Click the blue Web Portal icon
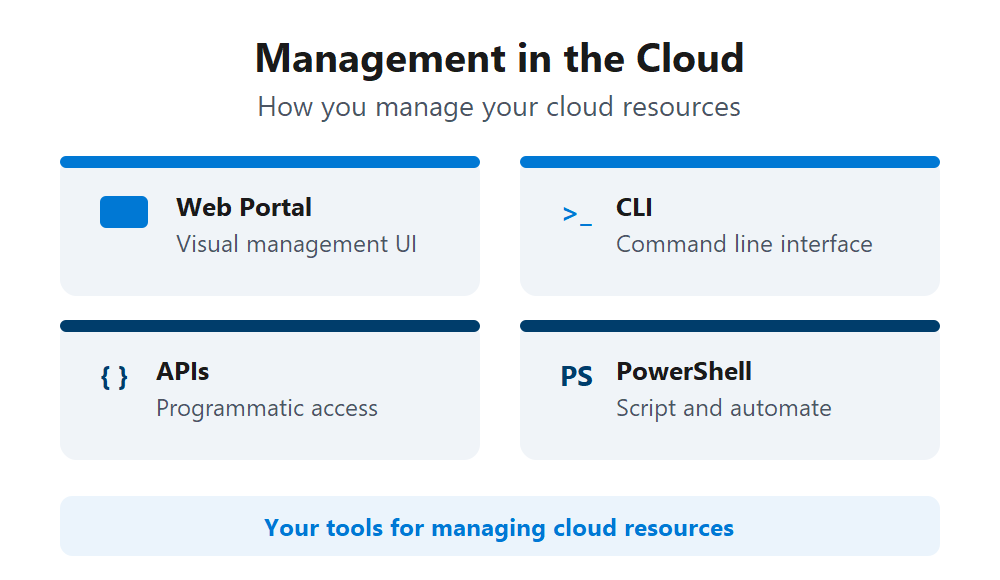 [x=123, y=211]
